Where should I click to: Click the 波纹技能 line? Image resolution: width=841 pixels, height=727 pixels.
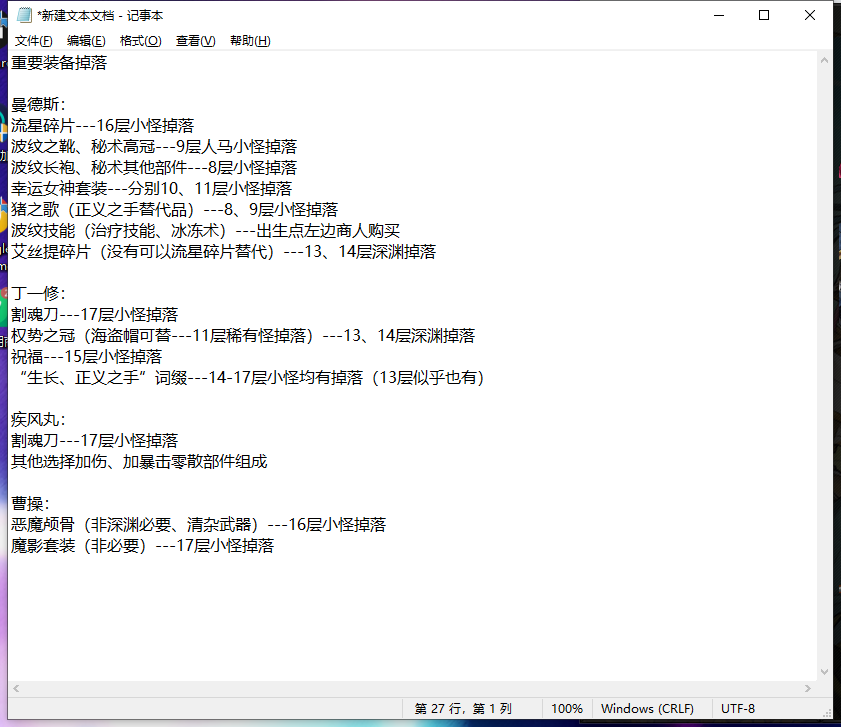pyautogui.click(x=205, y=231)
